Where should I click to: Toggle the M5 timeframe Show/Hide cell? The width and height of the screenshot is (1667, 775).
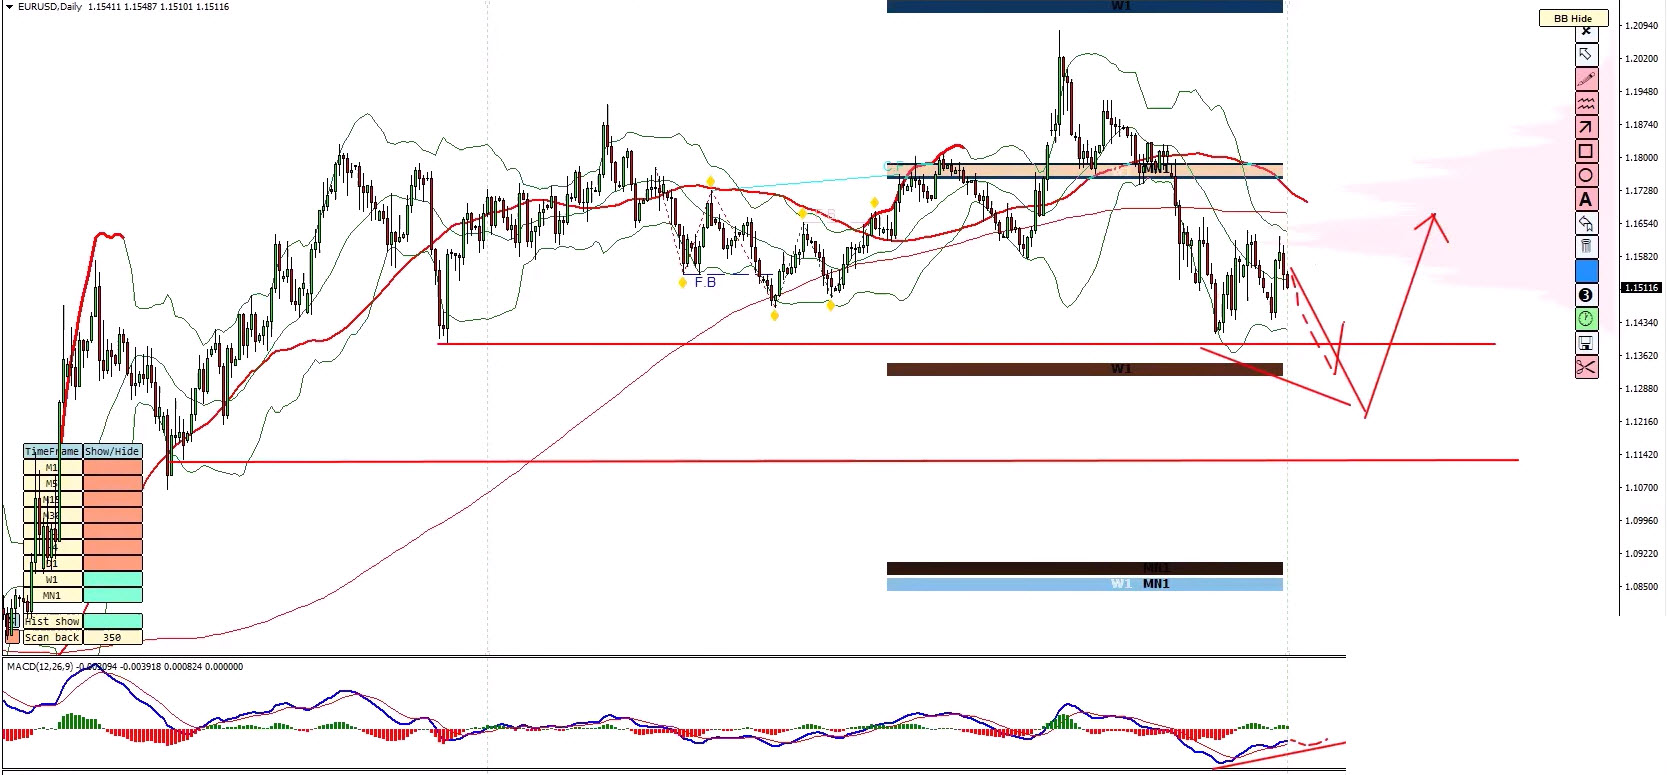tap(112, 483)
